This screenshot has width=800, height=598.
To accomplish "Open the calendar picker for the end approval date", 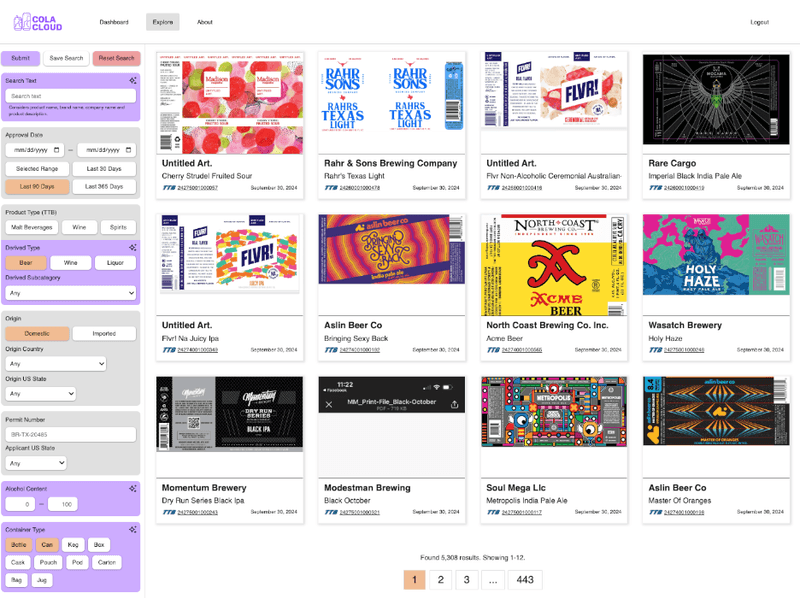I will tap(128, 150).
